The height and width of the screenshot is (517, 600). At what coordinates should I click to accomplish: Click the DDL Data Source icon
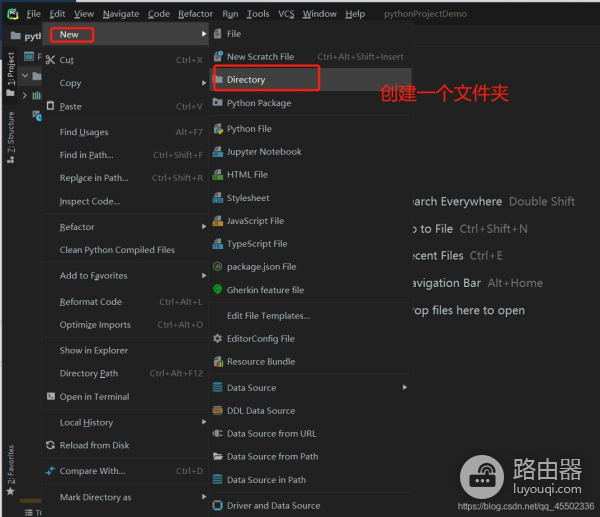(217, 411)
